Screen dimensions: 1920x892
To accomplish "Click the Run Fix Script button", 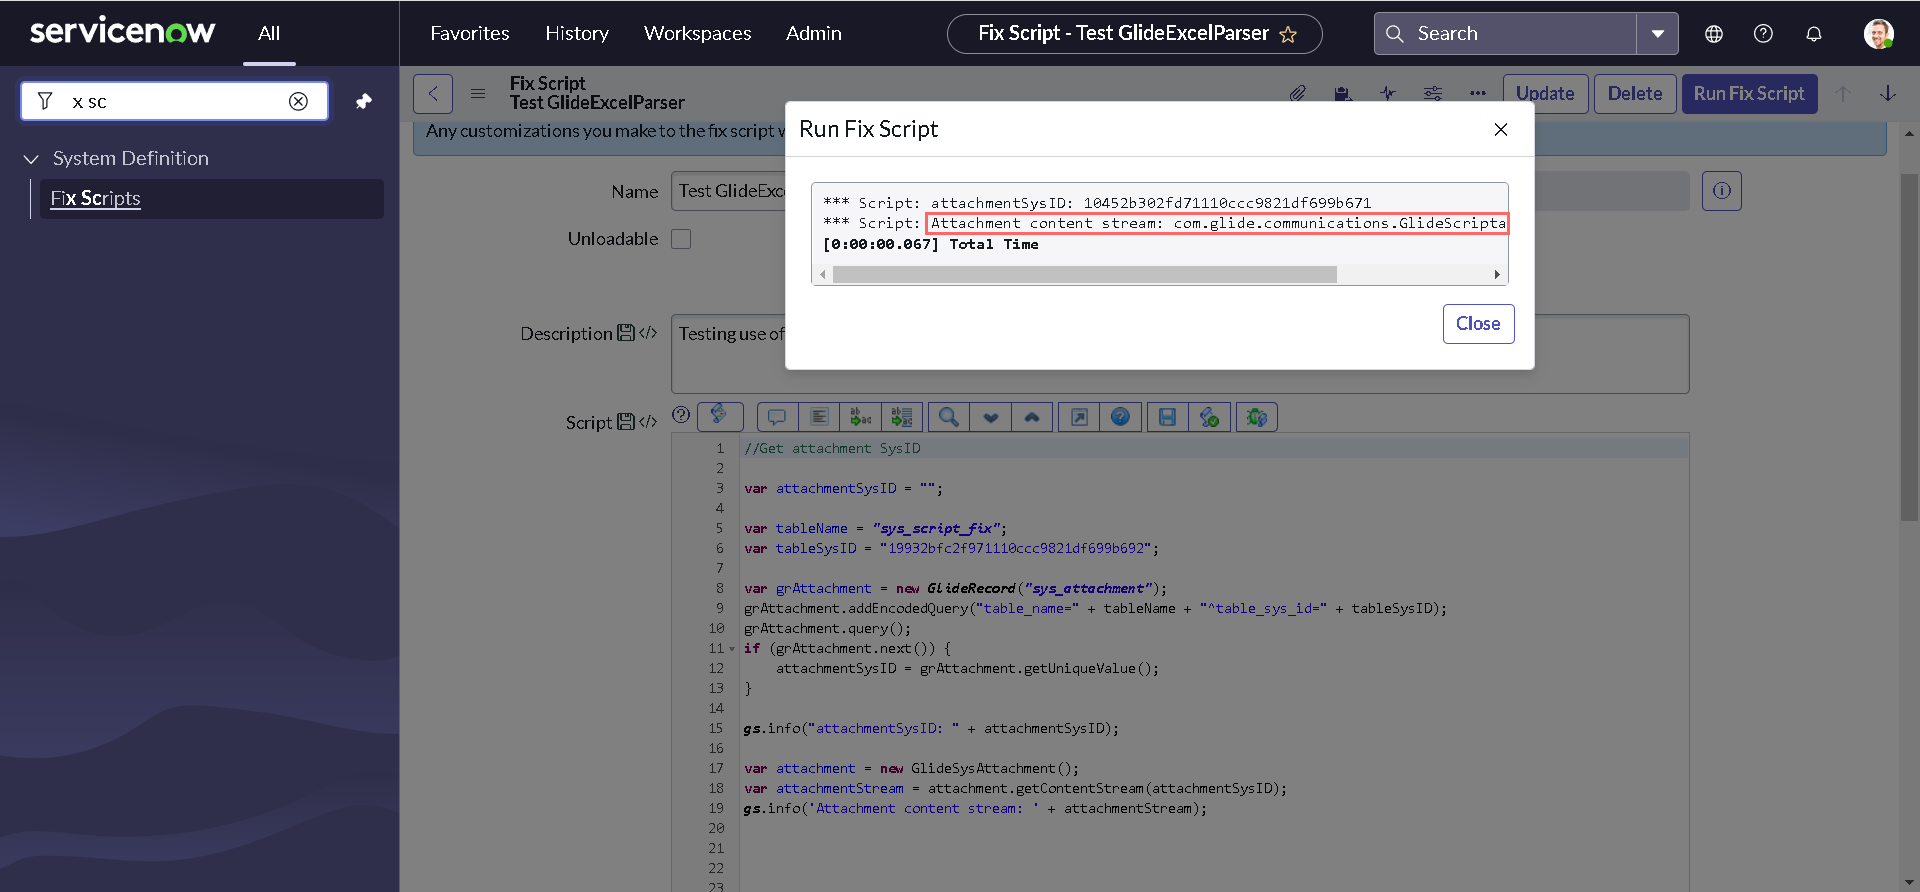I will [1749, 94].
